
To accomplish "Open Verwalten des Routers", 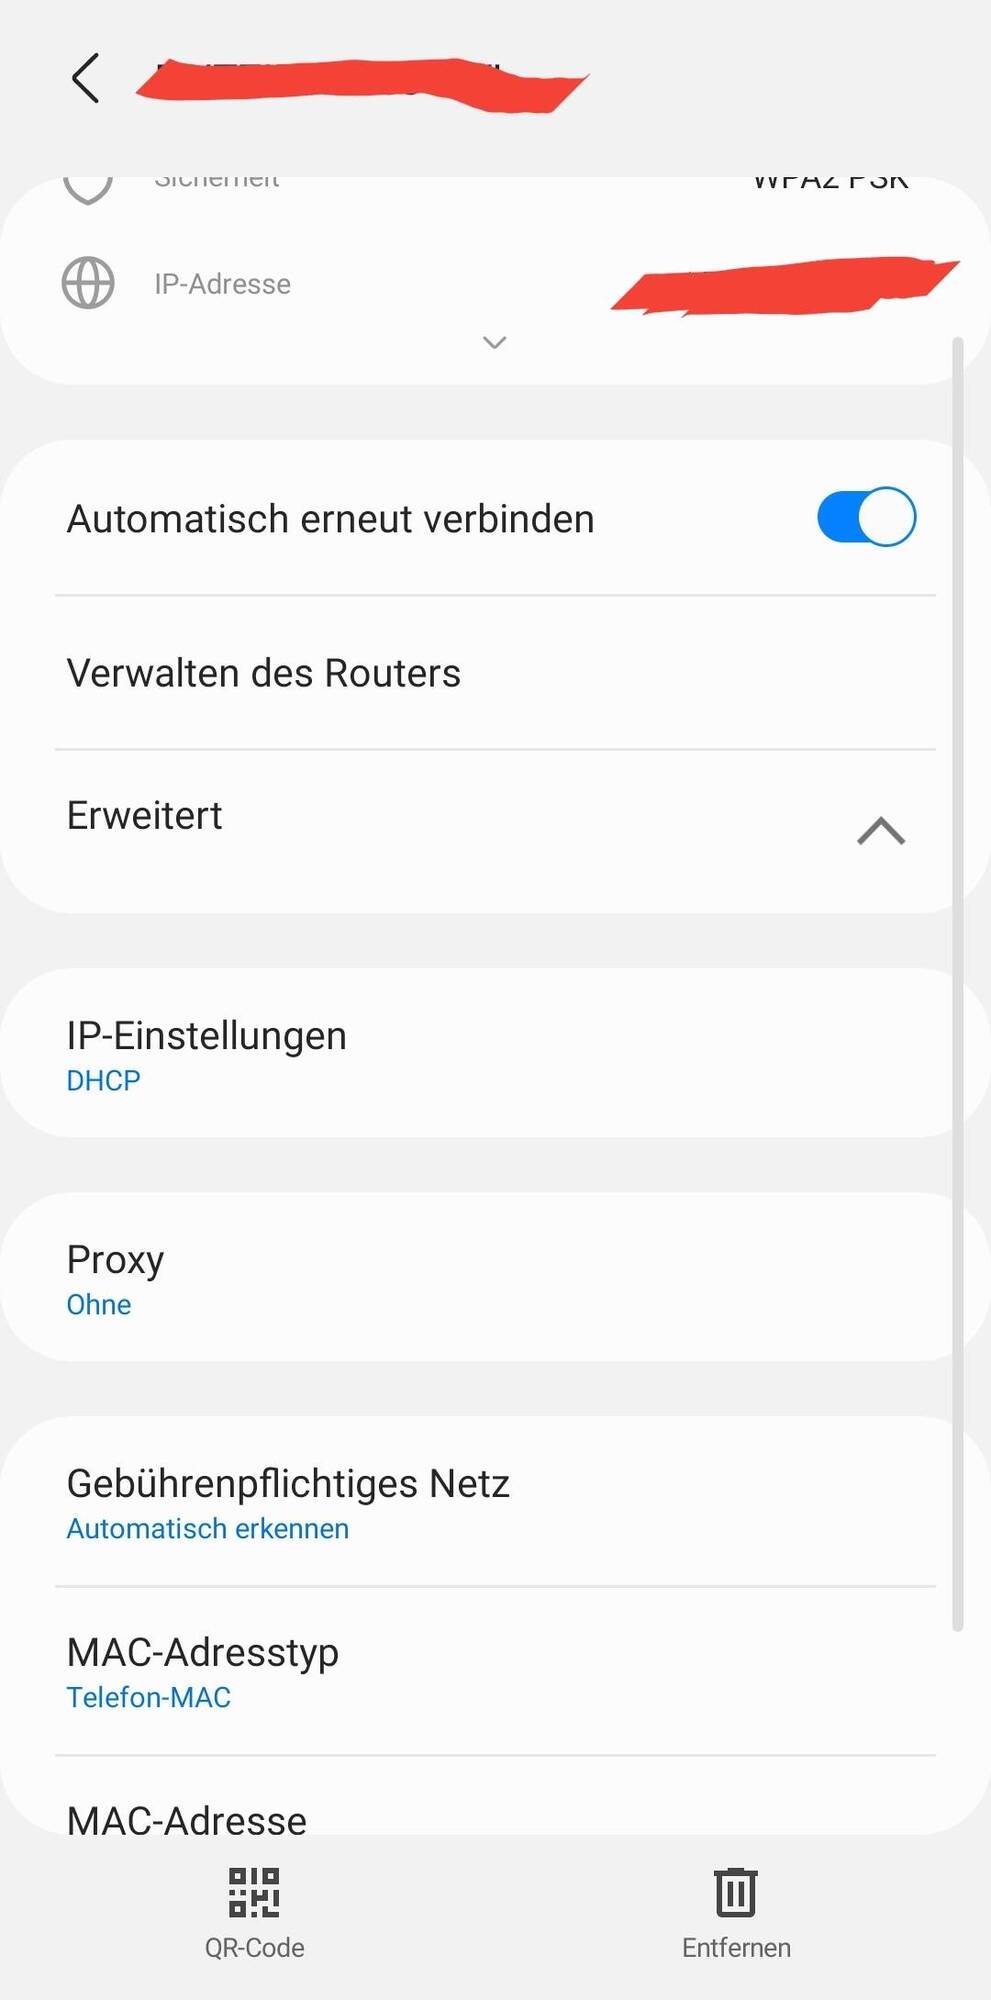I will point(264,673).
